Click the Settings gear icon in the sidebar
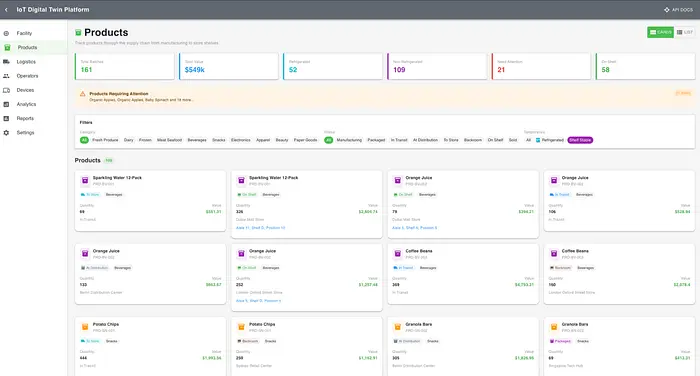The width and height of the screenshot is (700, 376). click(x=6, y=133)
